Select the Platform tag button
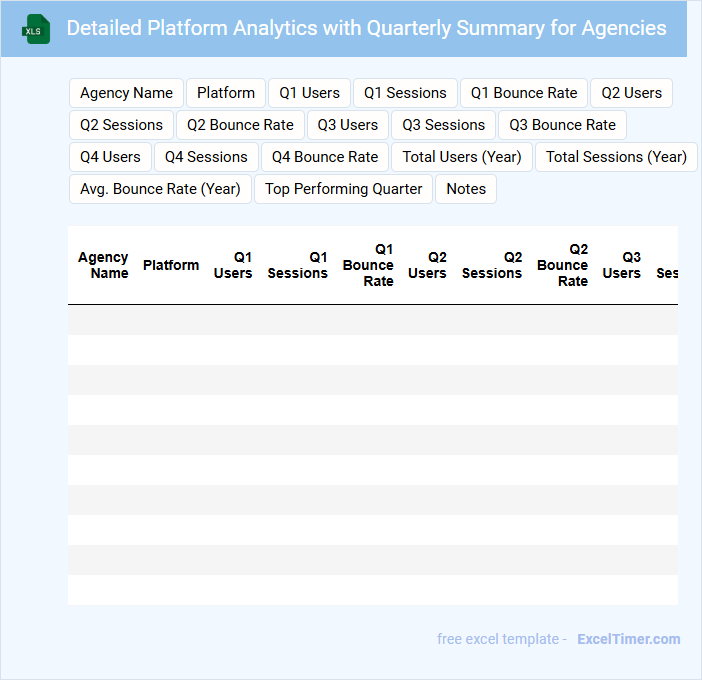This screenshot has height=680, width=702. [x=226, y=93]
